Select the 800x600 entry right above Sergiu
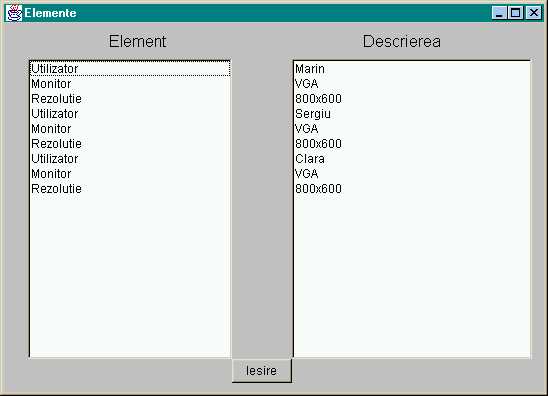The height and width of the screenshot is (396, 548). [x=412, y=99]
